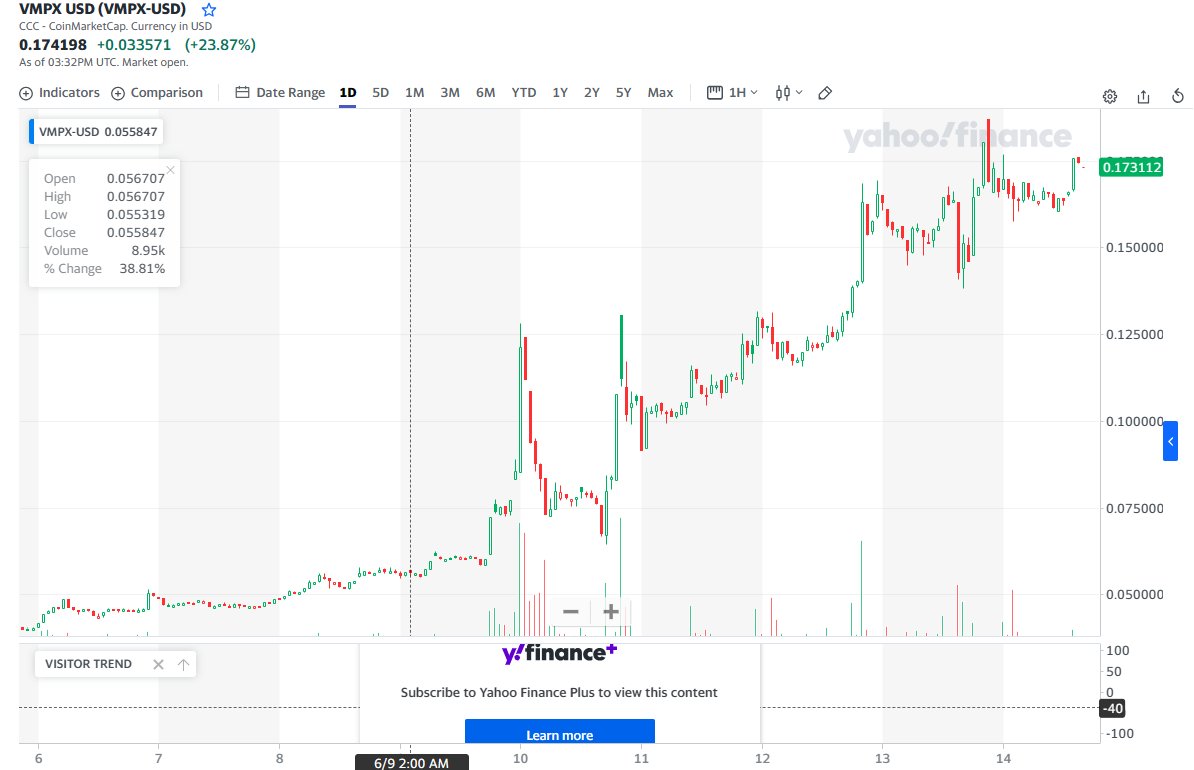Viewport: 1194px width, 770px height.
Task: Click the current price tag 0.173112
Action: pyautogui.click(x=1132, y=167)
